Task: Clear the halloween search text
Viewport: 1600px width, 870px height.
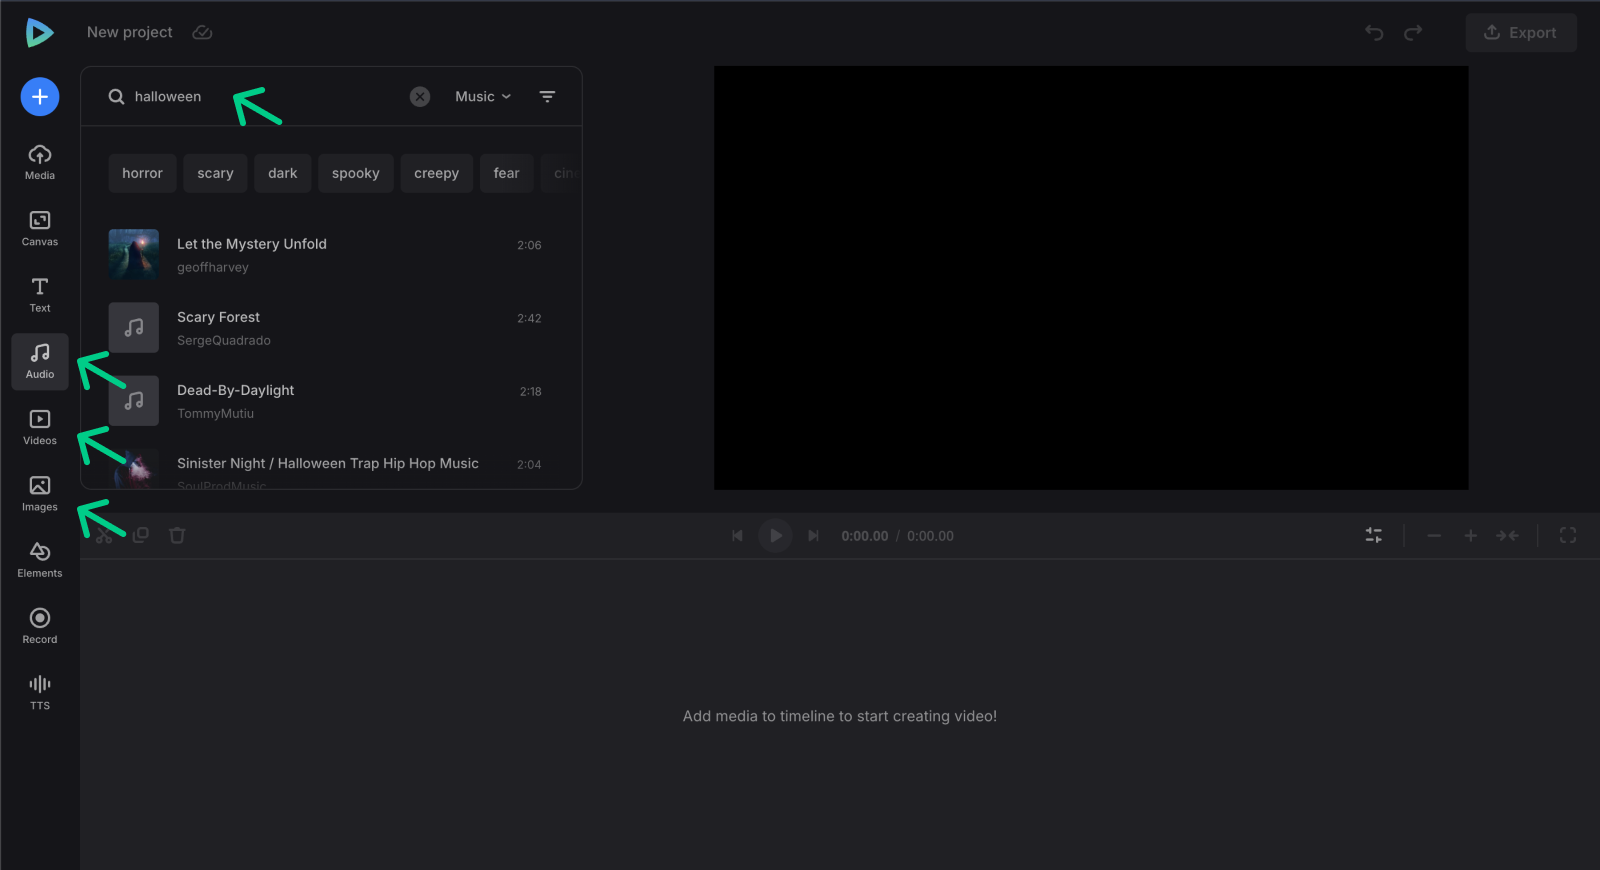Action: click(x=420, y=97)
